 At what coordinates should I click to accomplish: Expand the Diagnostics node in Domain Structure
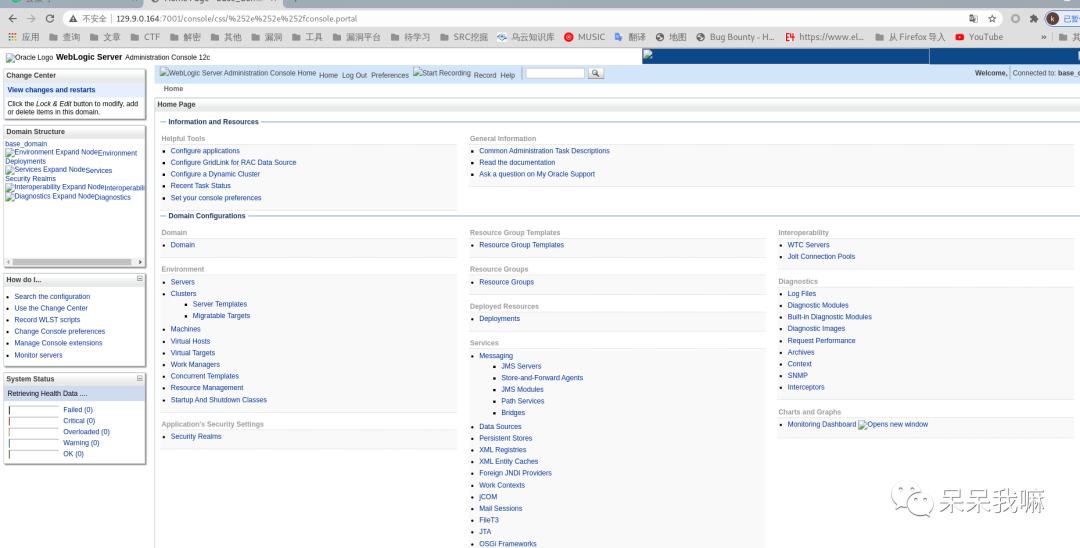pos(50,196)
